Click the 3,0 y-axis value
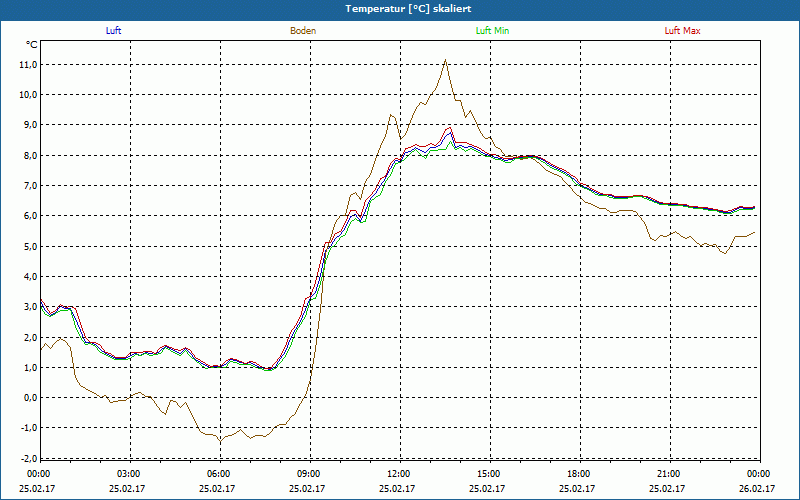800x500 pixels. pyautogui.click(x=30, y=307)
